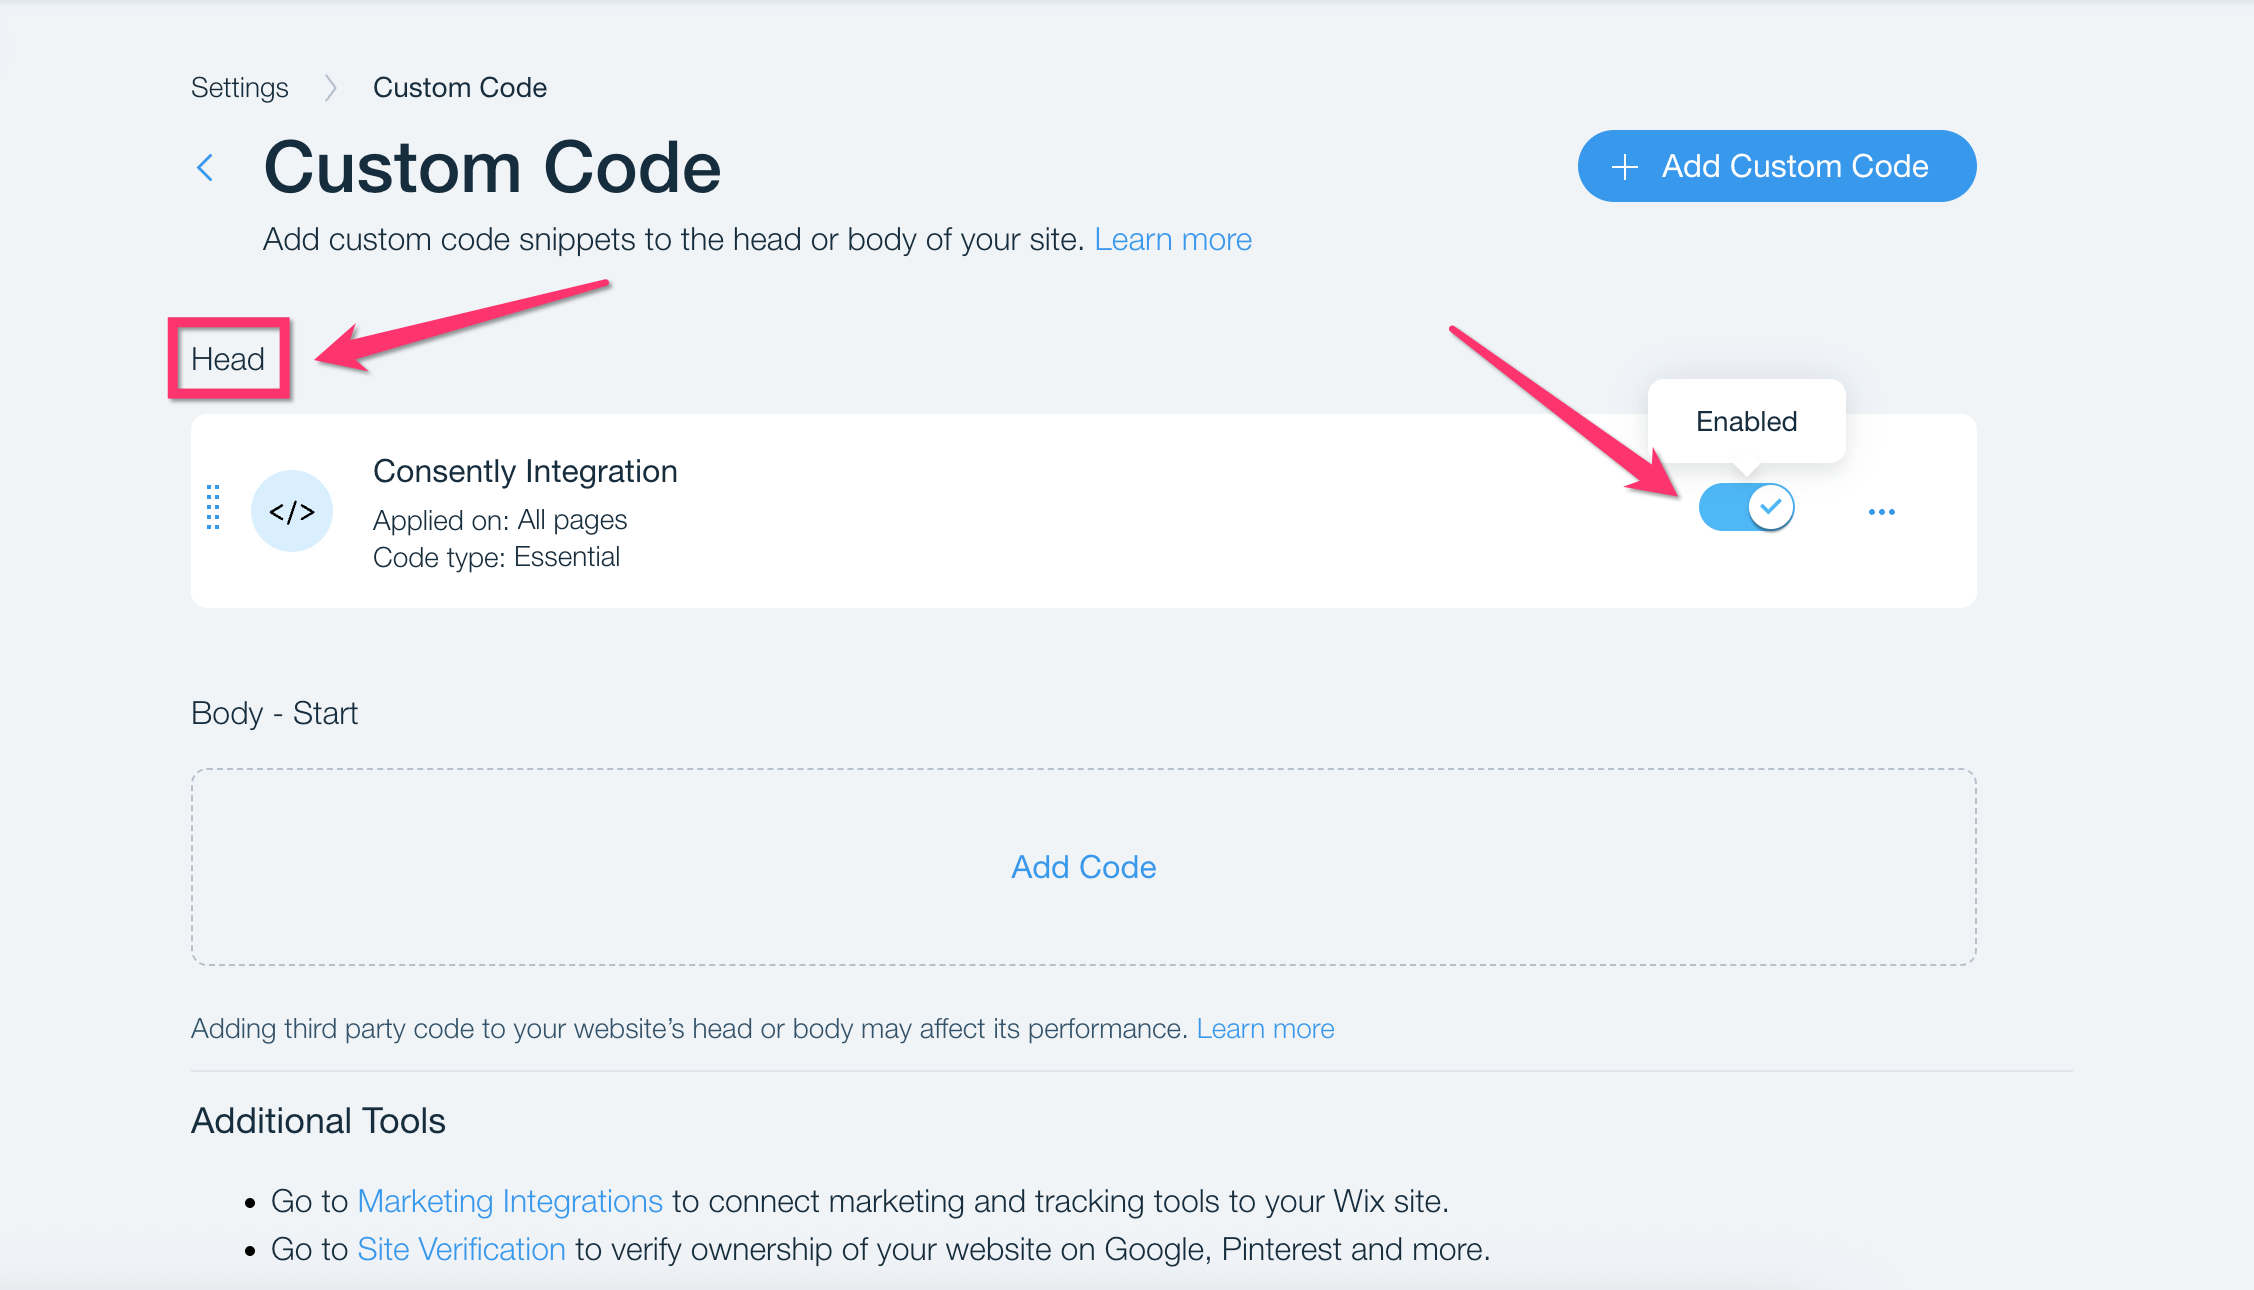The width and height of the screenshot is (2254, 1290).
Task: Click the code snippet </> icon
Action: (291, 510)
